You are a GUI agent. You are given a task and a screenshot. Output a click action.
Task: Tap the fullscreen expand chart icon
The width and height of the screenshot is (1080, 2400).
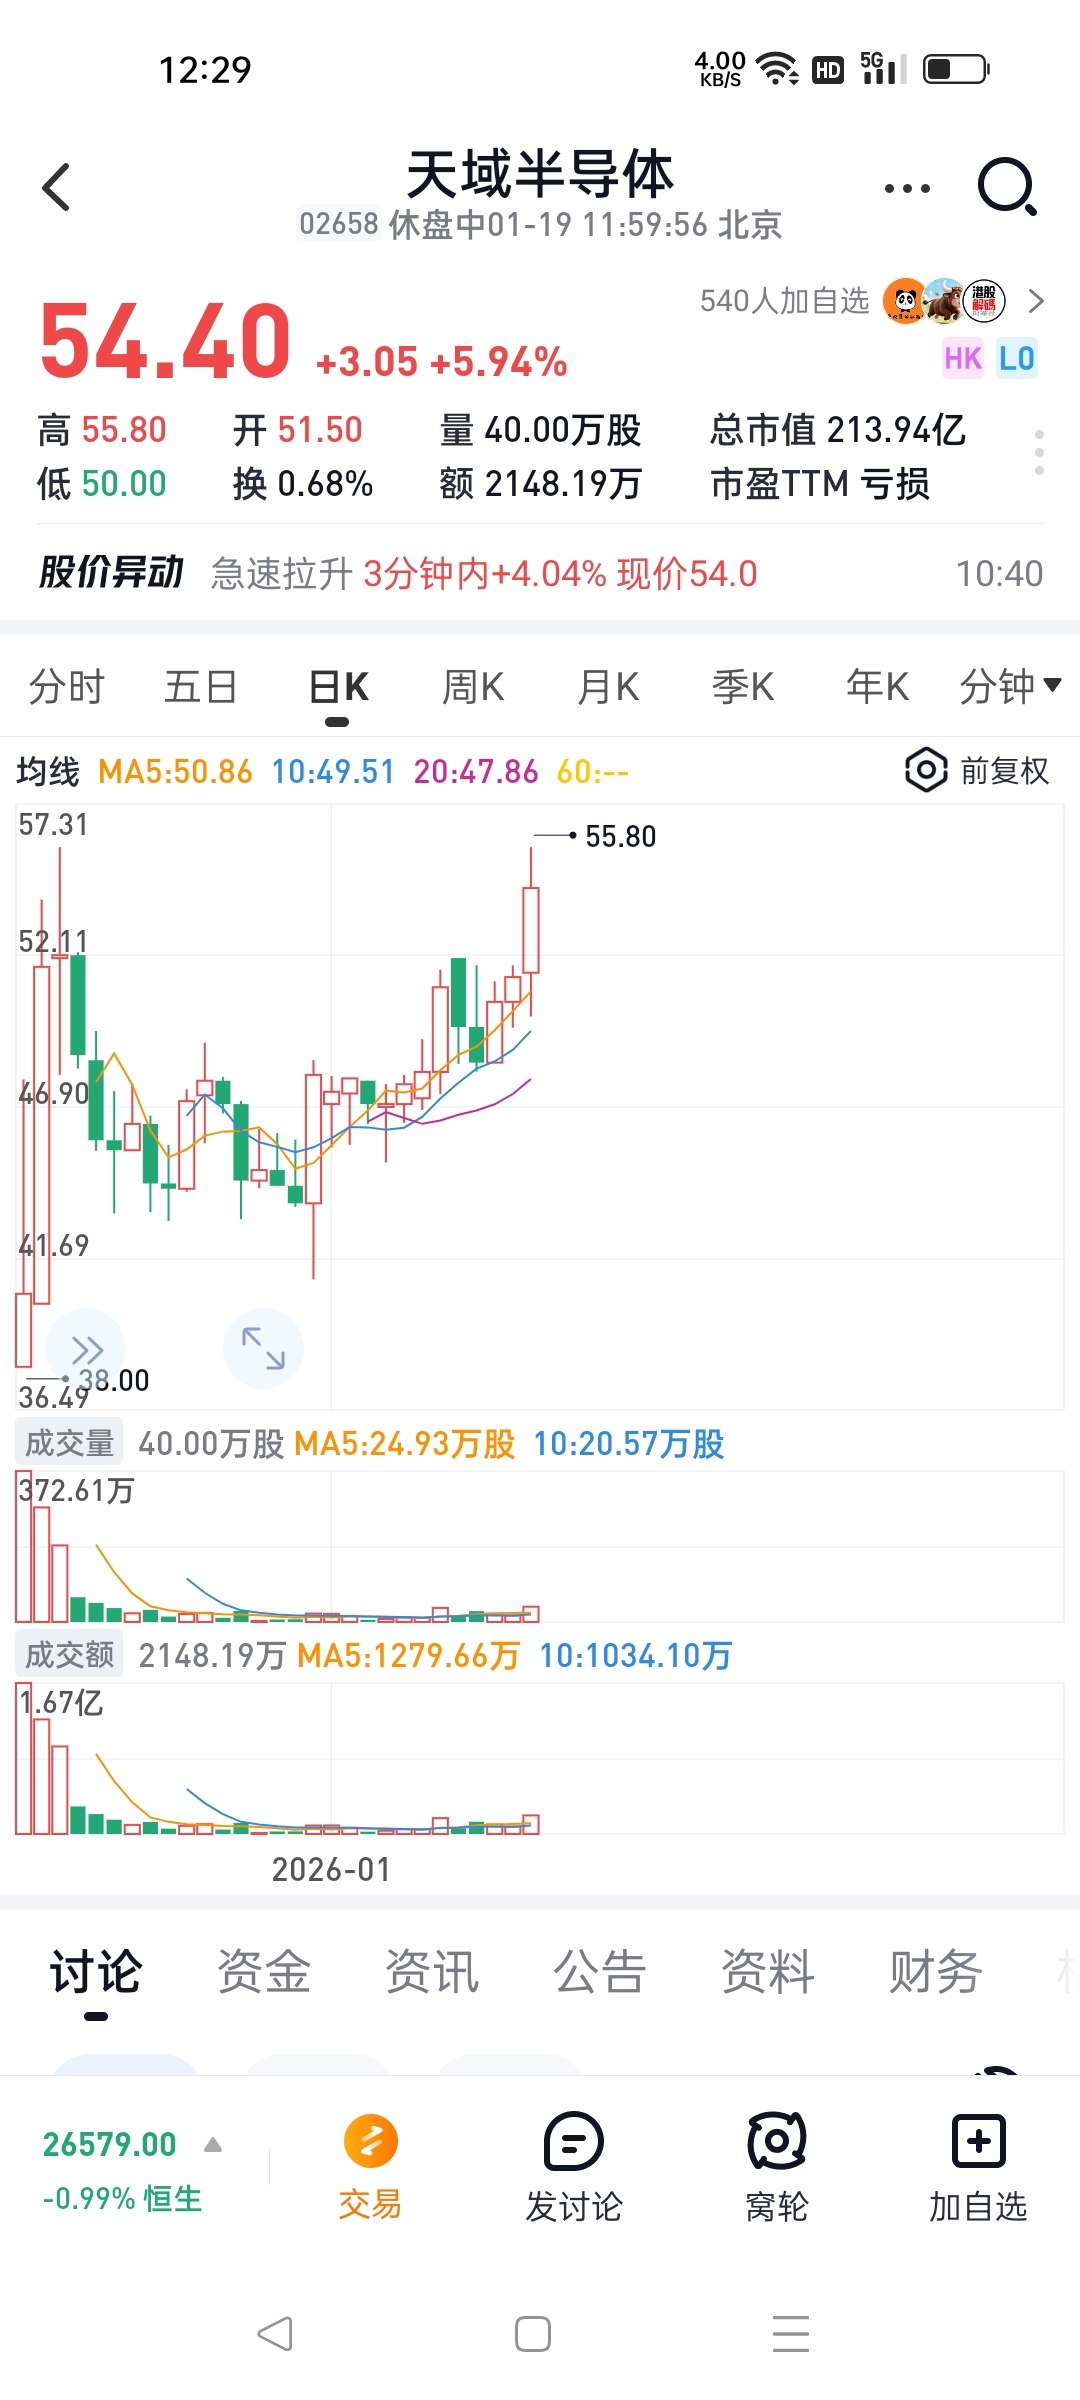(263, 1348)
